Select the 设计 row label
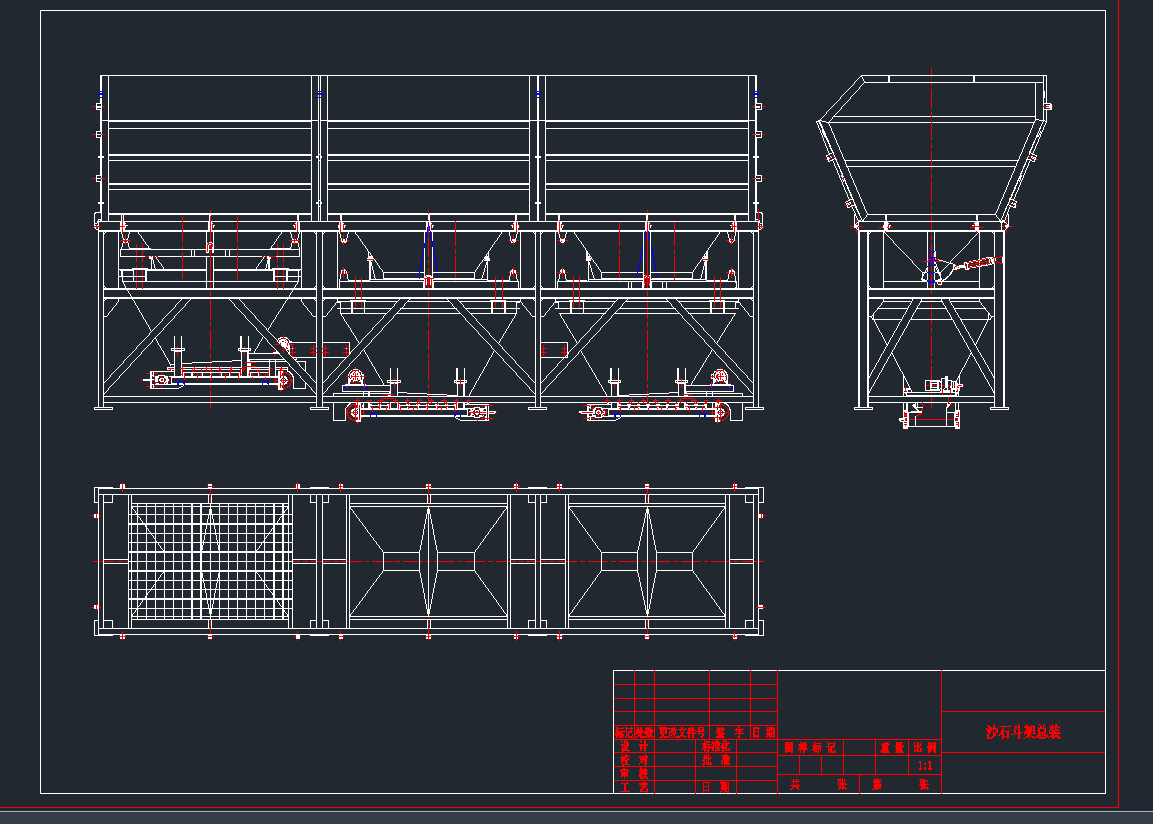 (634, 746)
